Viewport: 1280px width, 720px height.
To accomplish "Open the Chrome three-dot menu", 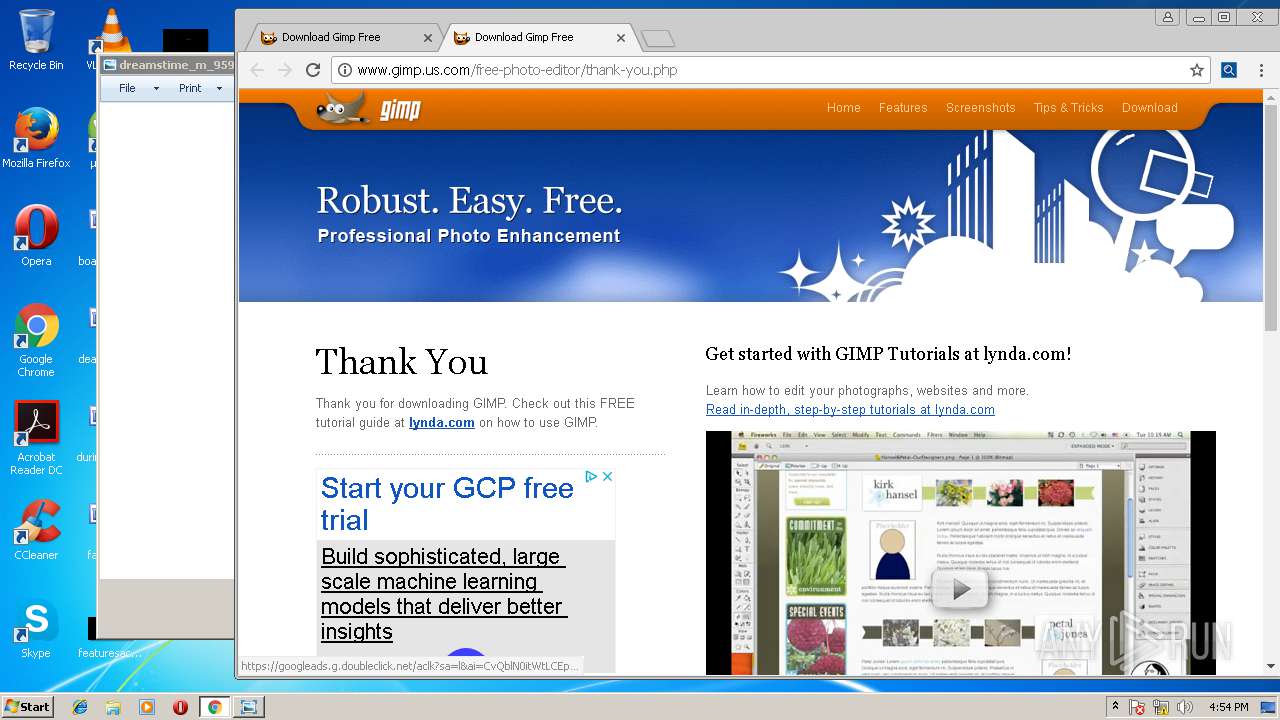I will click(x=1260, y=70).
